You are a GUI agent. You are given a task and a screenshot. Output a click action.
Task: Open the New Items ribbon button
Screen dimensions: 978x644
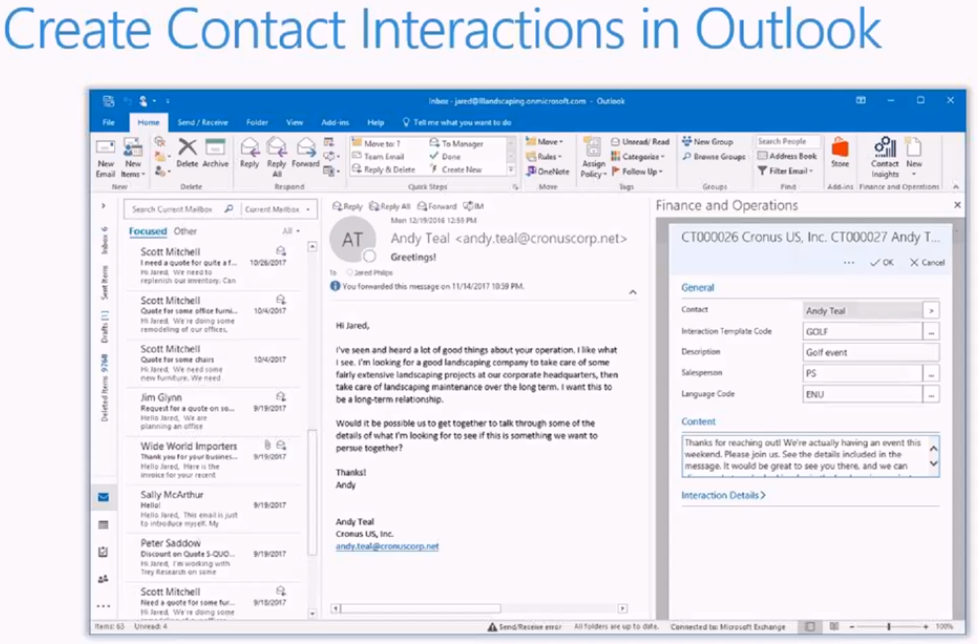pos(133,158)
